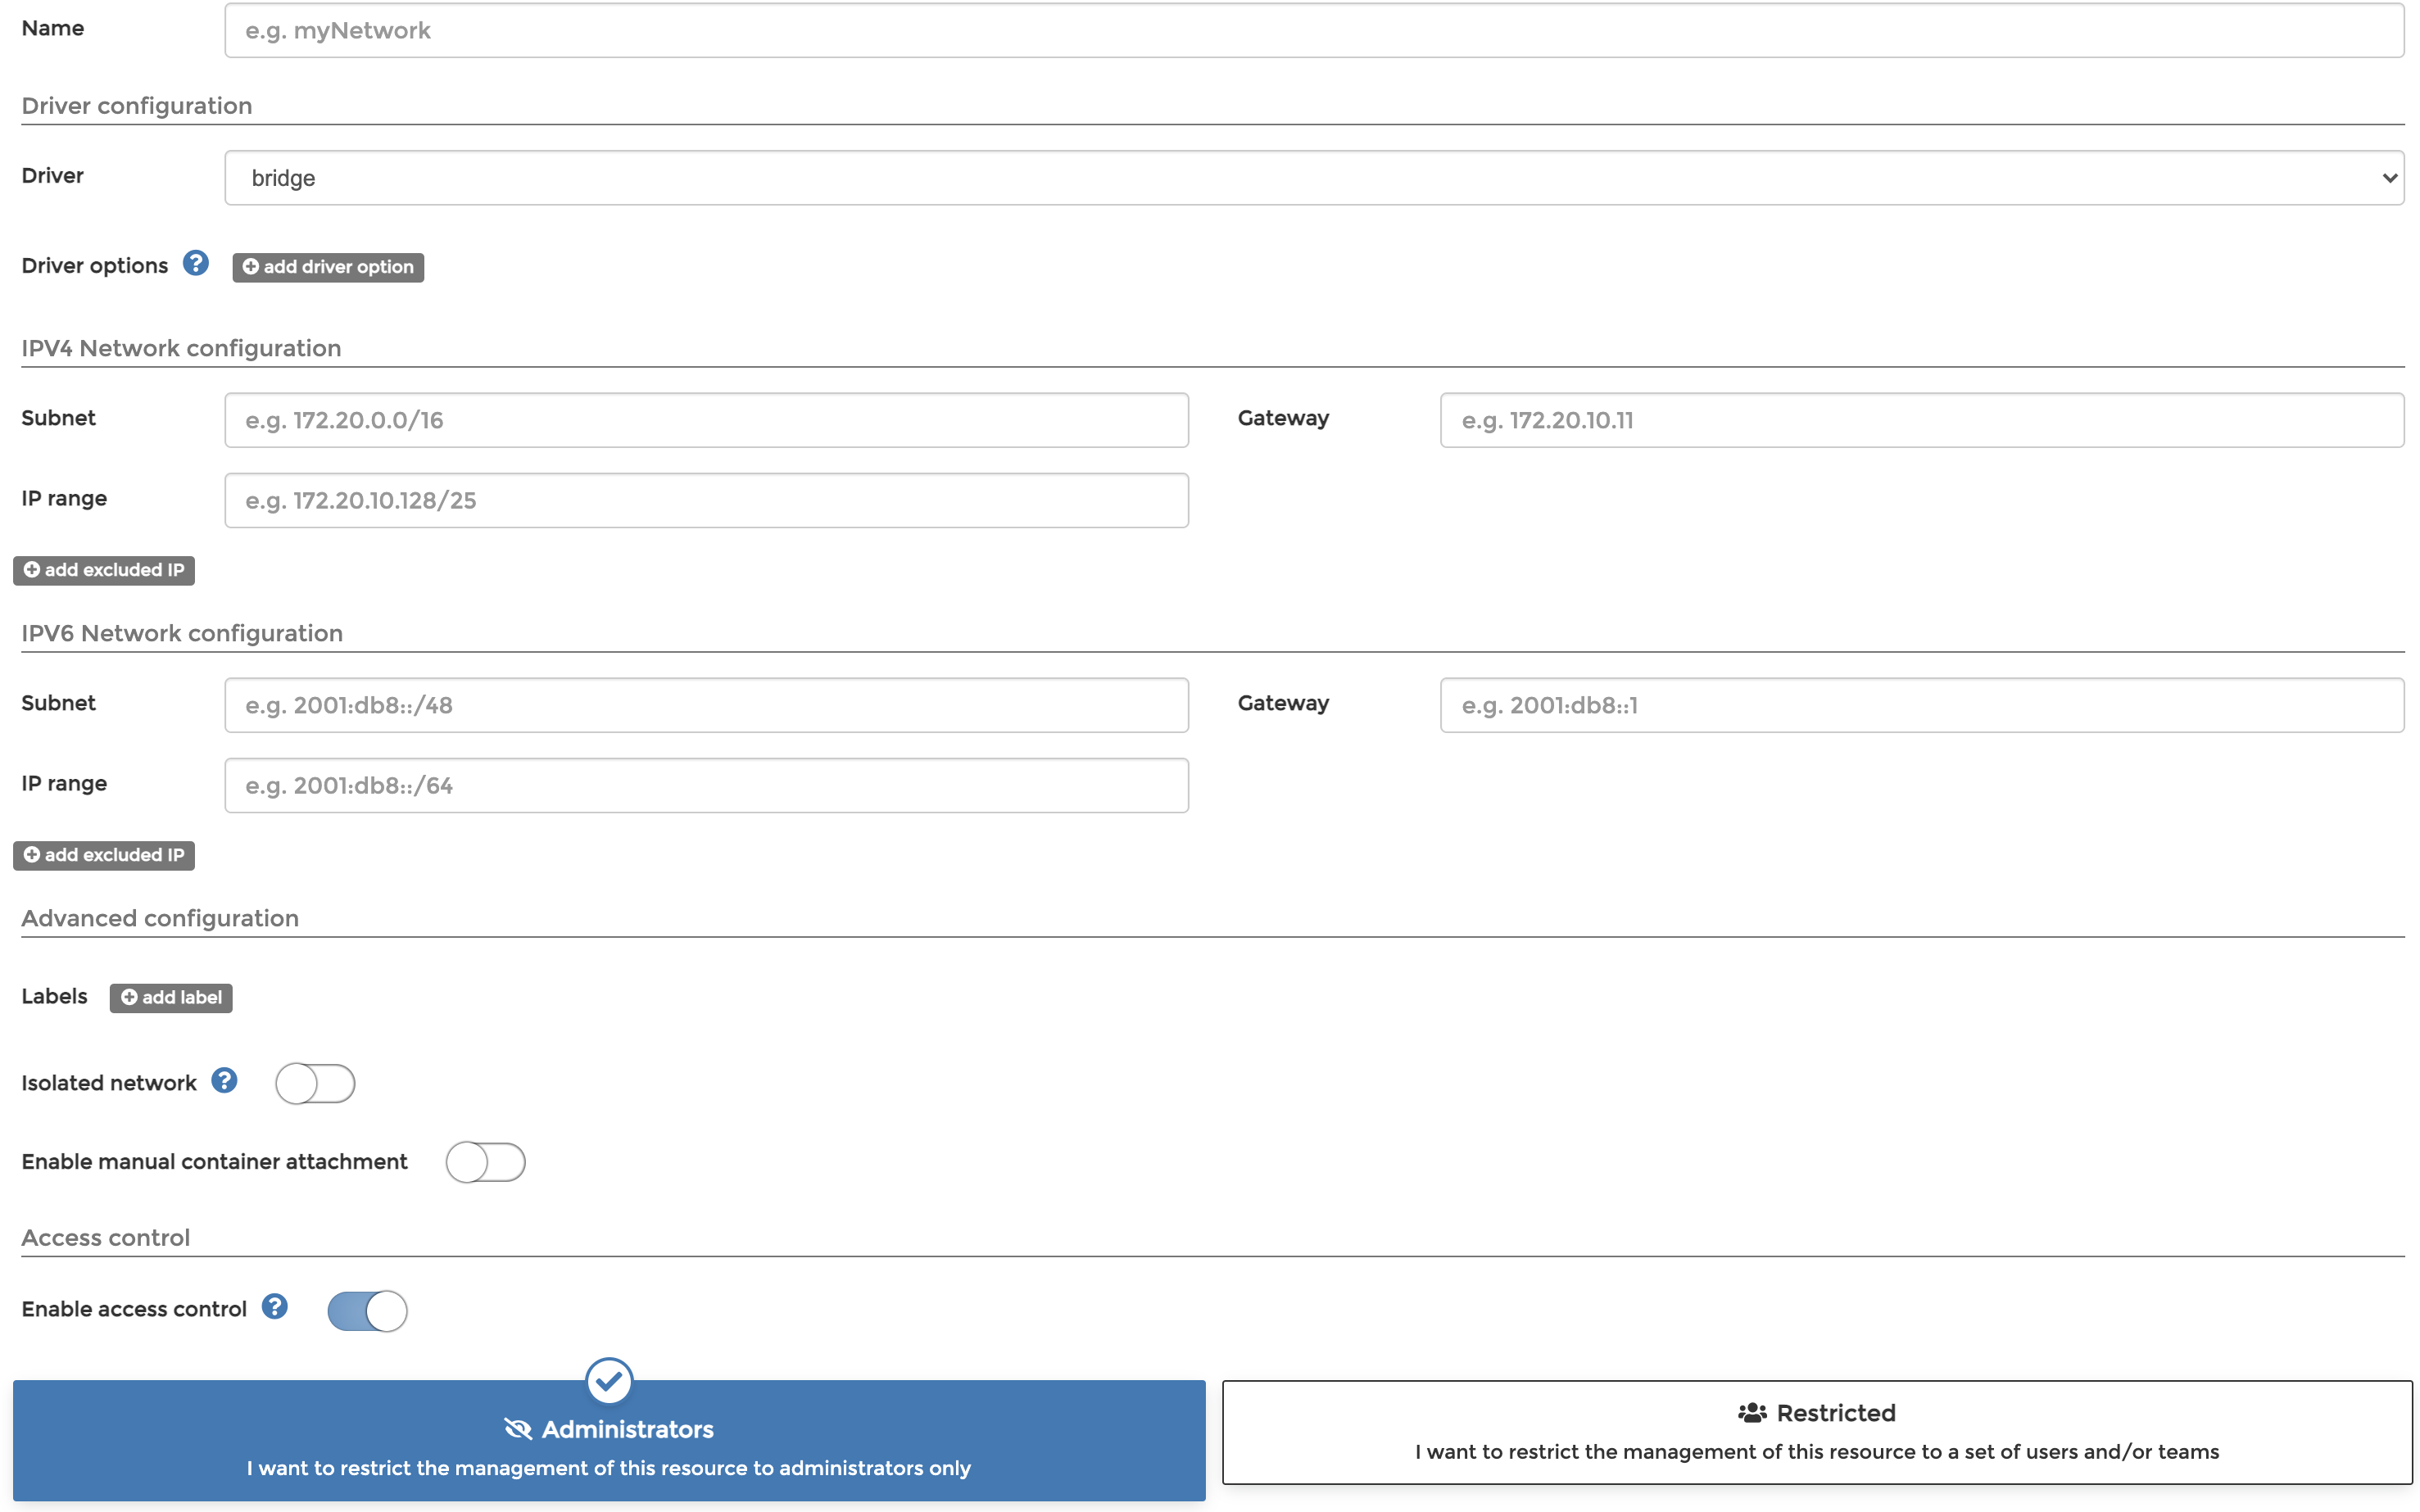
Task: Click the IPV6 IP range field
Action: click(706, 785)
